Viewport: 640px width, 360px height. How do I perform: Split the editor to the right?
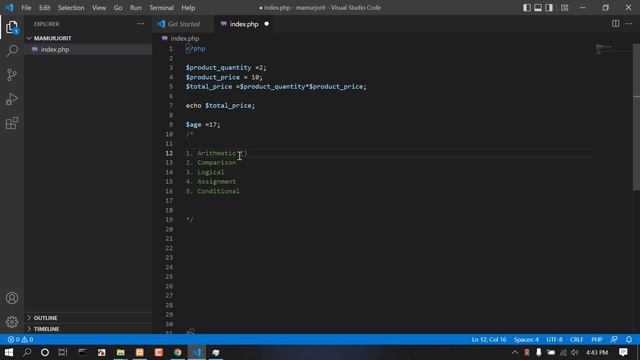point(615,24)
